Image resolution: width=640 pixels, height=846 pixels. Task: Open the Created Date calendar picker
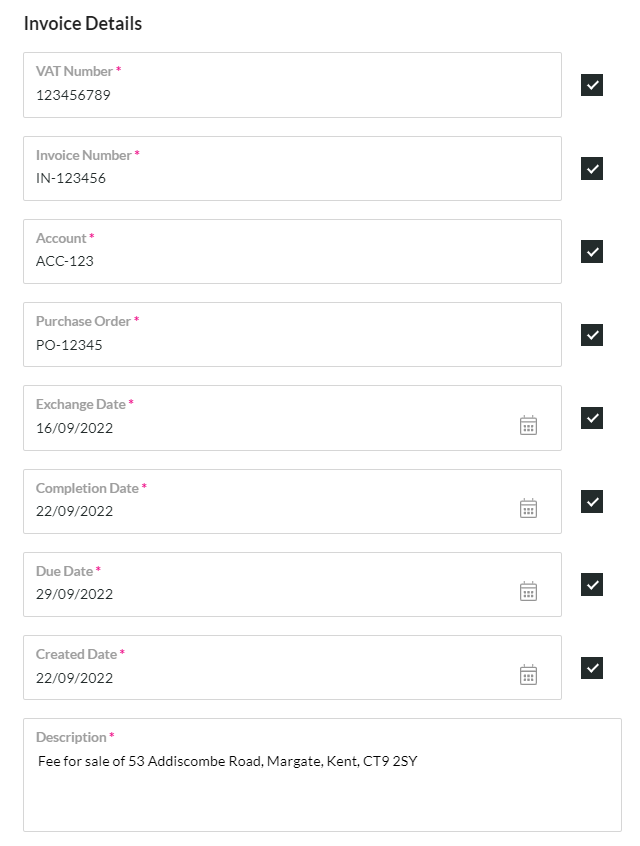click(x=528, y=674)
